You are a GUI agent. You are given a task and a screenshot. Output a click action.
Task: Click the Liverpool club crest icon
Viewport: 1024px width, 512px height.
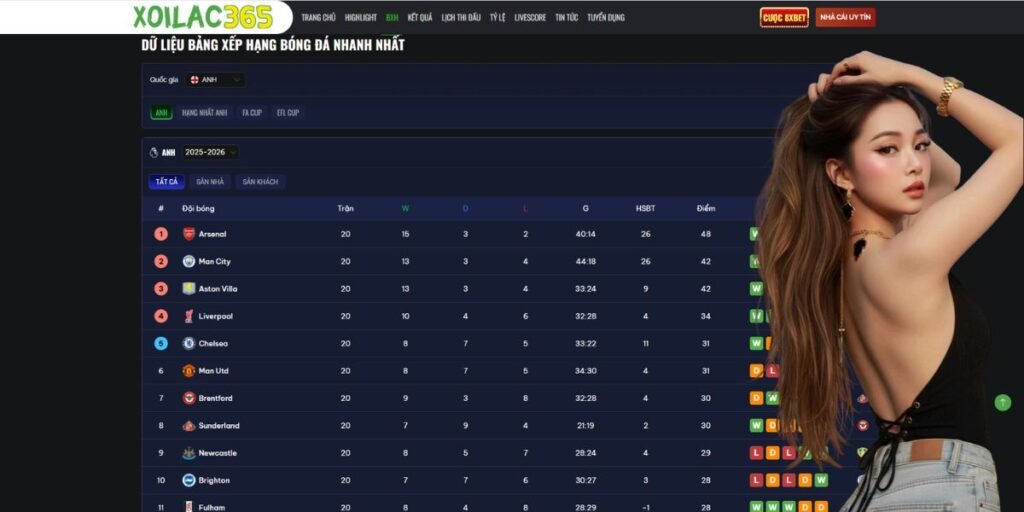pyautogui.click(x=189, y=316)
